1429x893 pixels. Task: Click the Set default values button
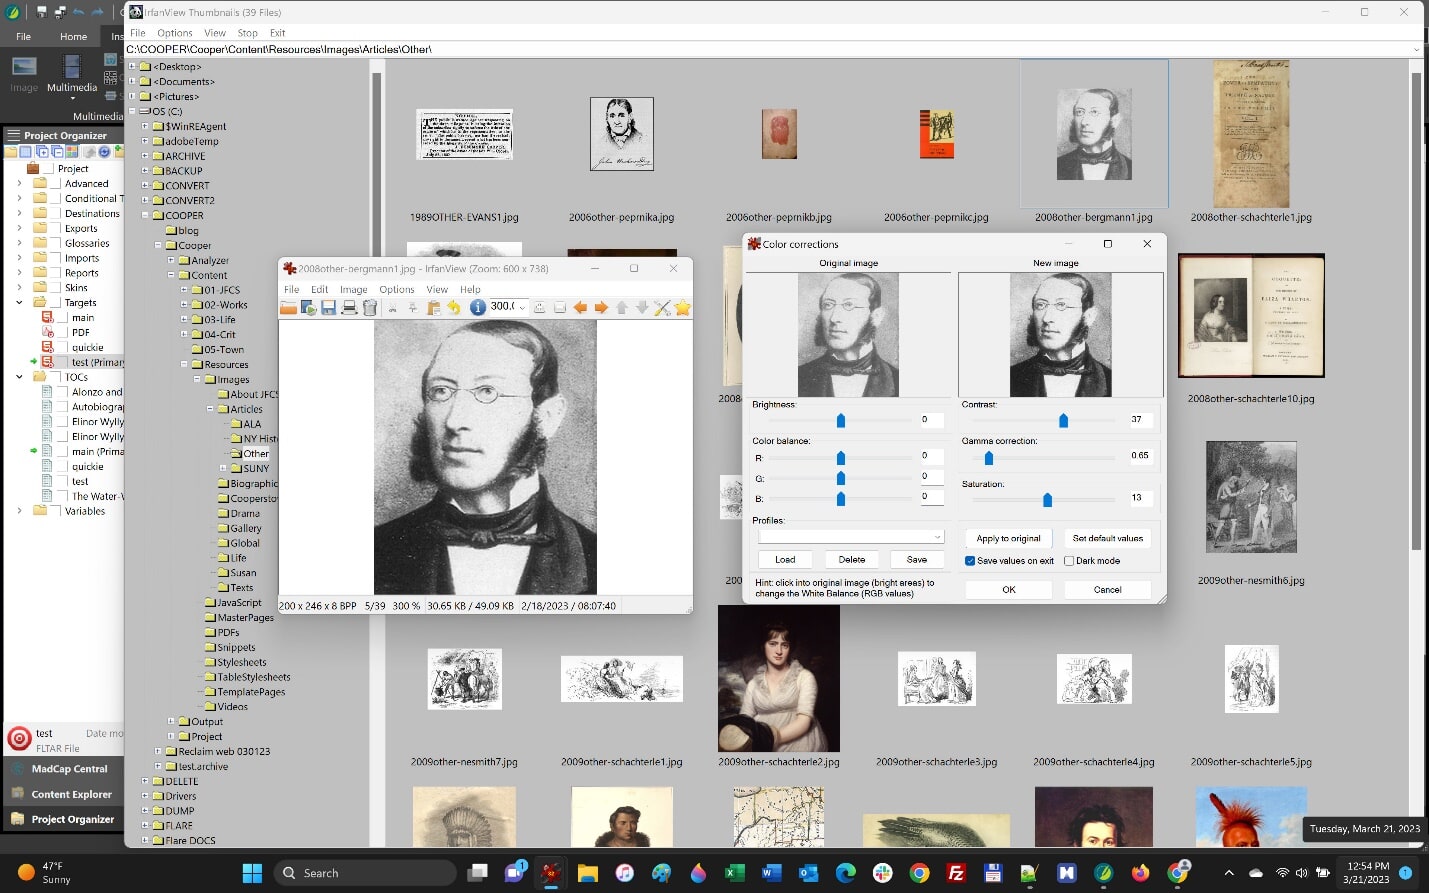pyautogui.click(x=1107, y=538)
